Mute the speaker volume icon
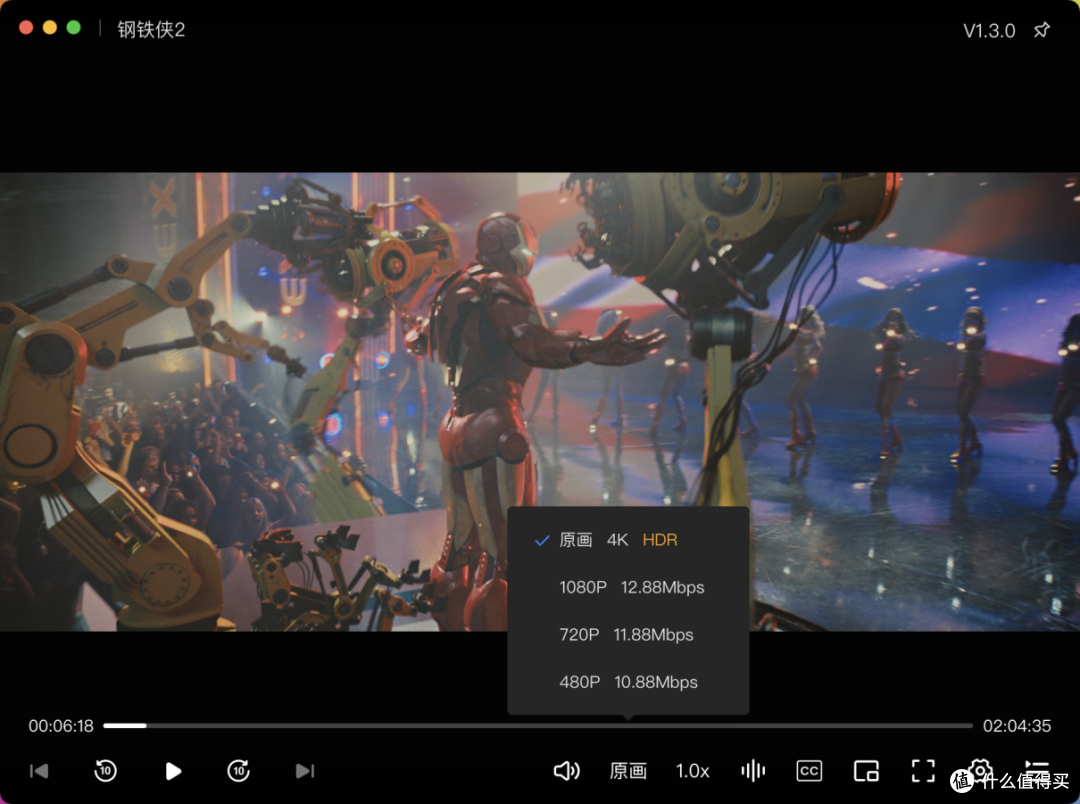 pyautogui.click(x=566, y=770)
